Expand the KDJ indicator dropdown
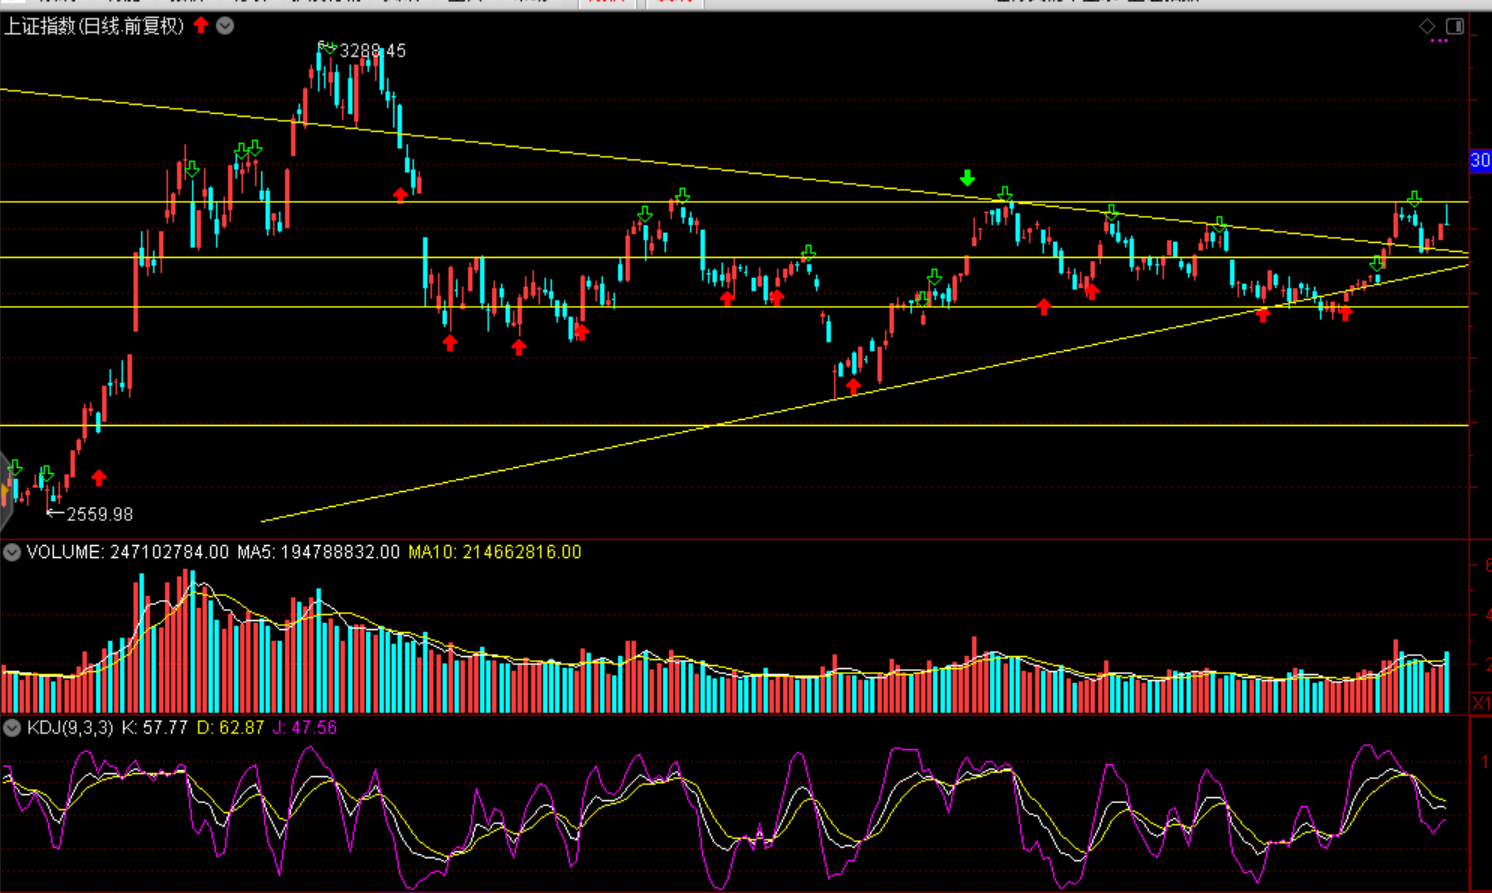This screenshot has height=893, width=1492. coord(12,728)
